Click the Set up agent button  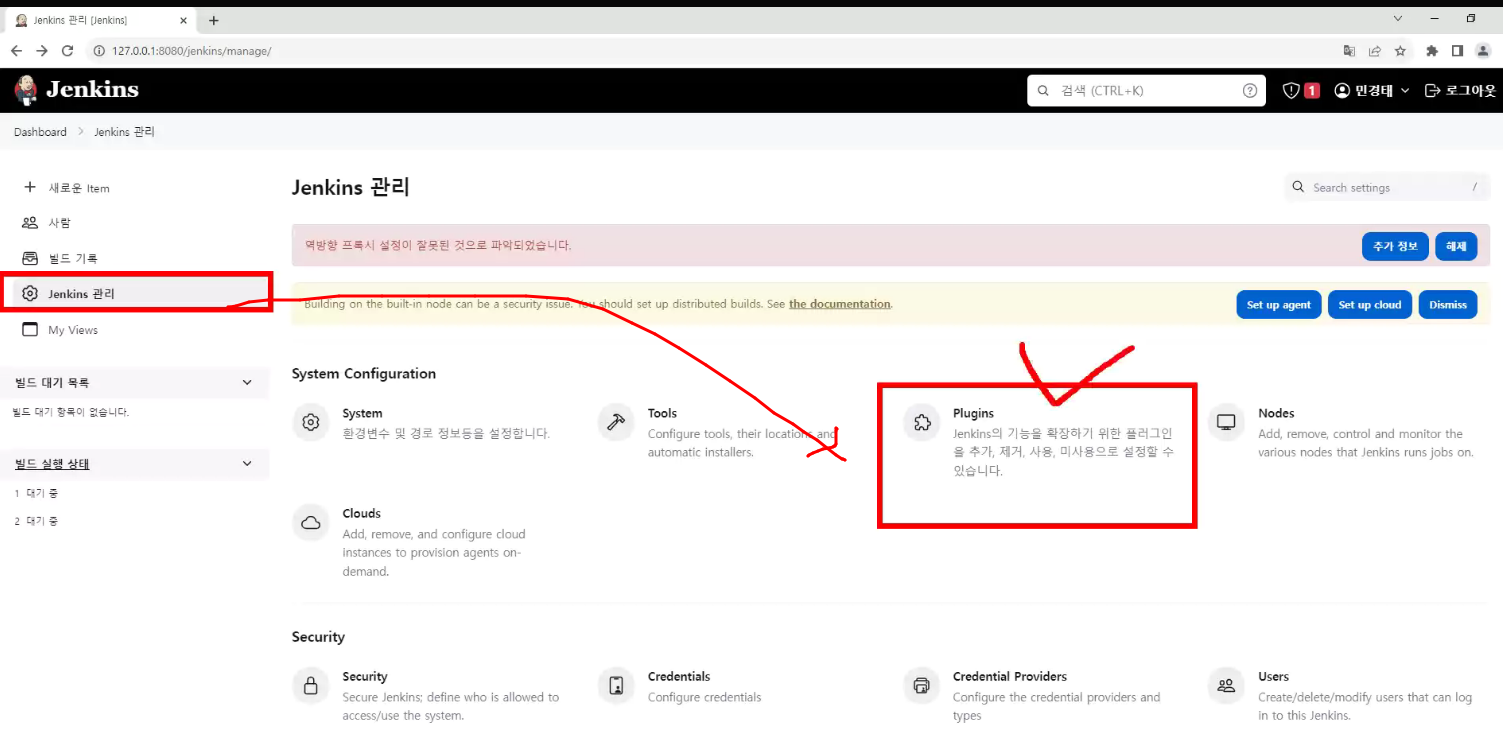coord(1279,305)
